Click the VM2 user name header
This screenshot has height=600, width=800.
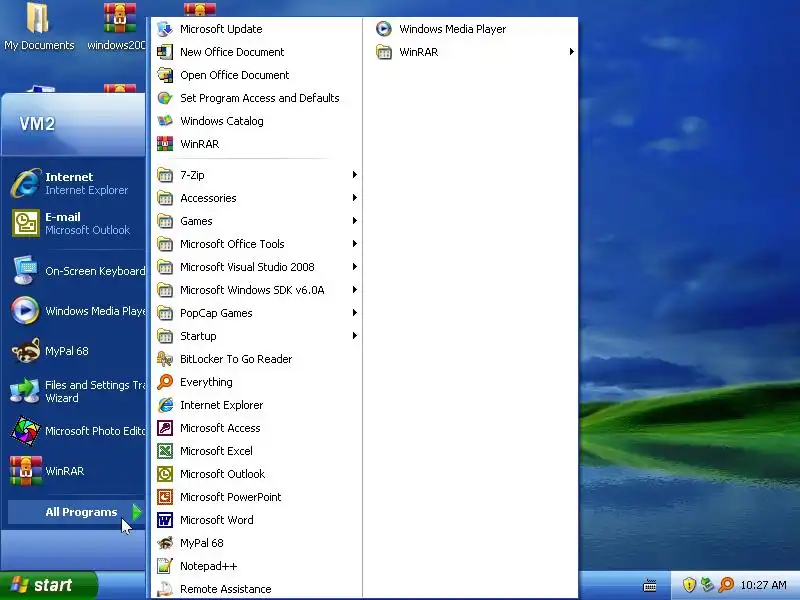pyautogui.click(x=37, y=124)
